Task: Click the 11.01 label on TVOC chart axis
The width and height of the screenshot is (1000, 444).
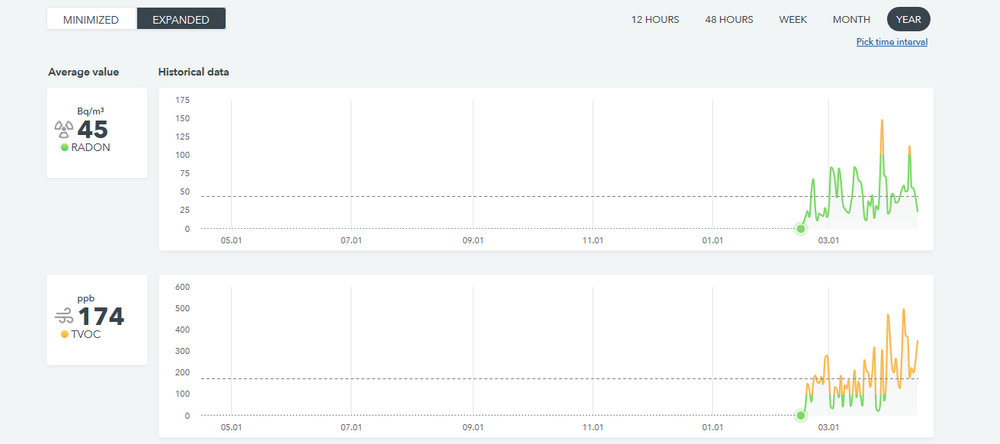Action: point(593,427)
